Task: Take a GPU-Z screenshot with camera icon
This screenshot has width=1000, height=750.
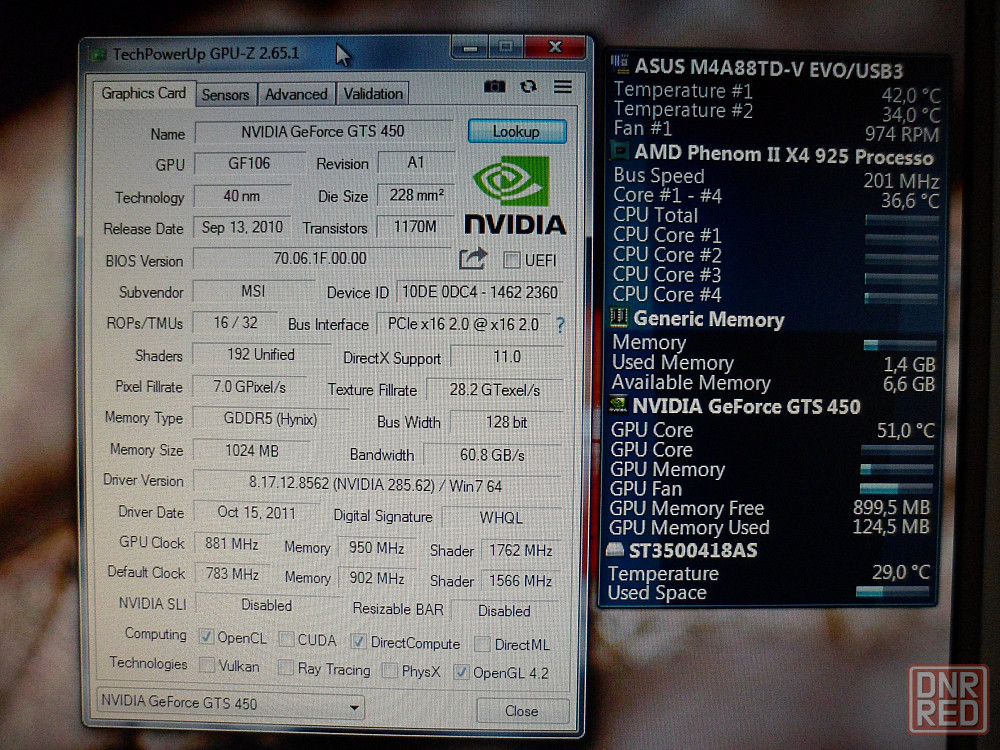Action: coord(494,87)
